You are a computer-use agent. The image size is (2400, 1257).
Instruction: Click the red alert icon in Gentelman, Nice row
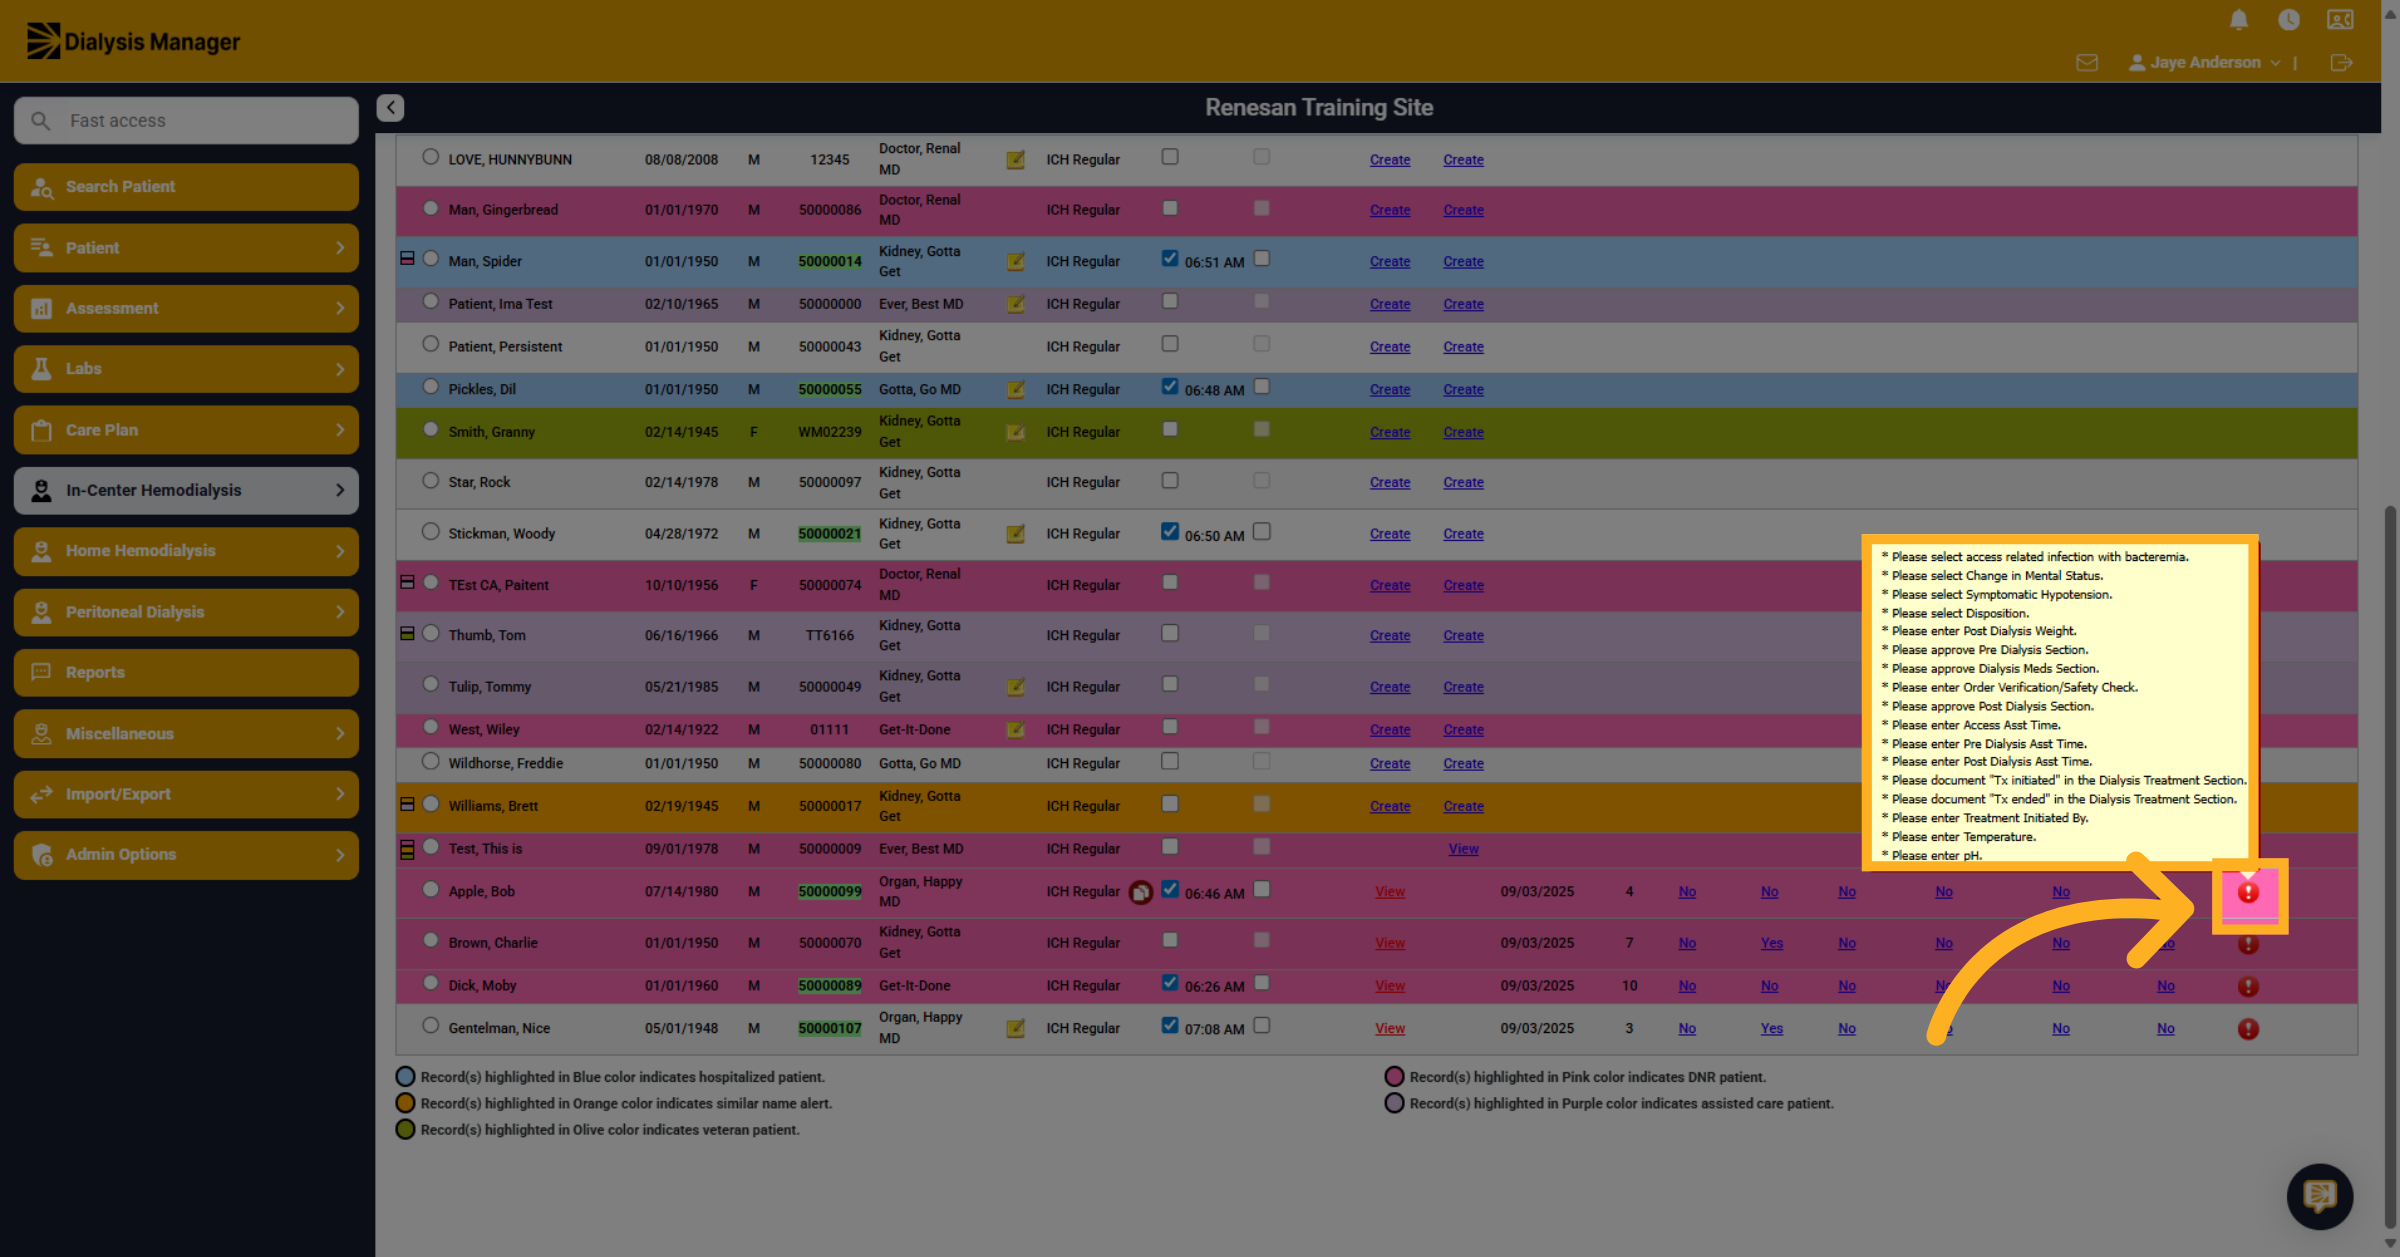2248,1028
